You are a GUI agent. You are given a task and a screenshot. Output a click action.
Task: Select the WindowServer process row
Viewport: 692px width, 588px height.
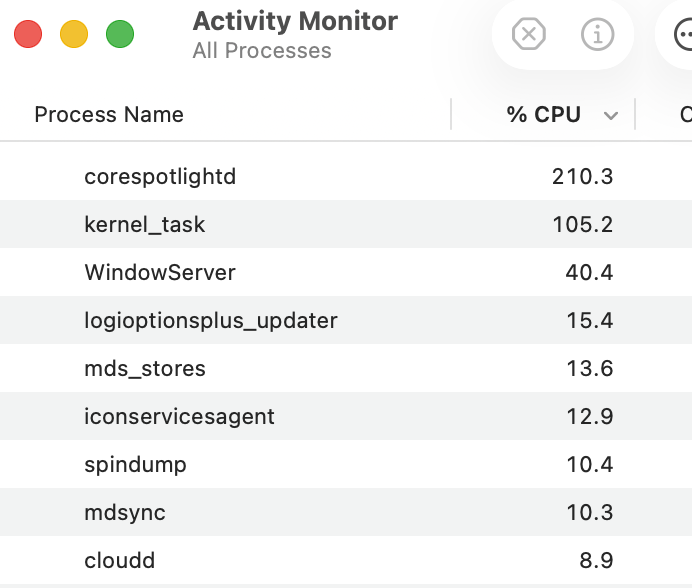point(160,273)
